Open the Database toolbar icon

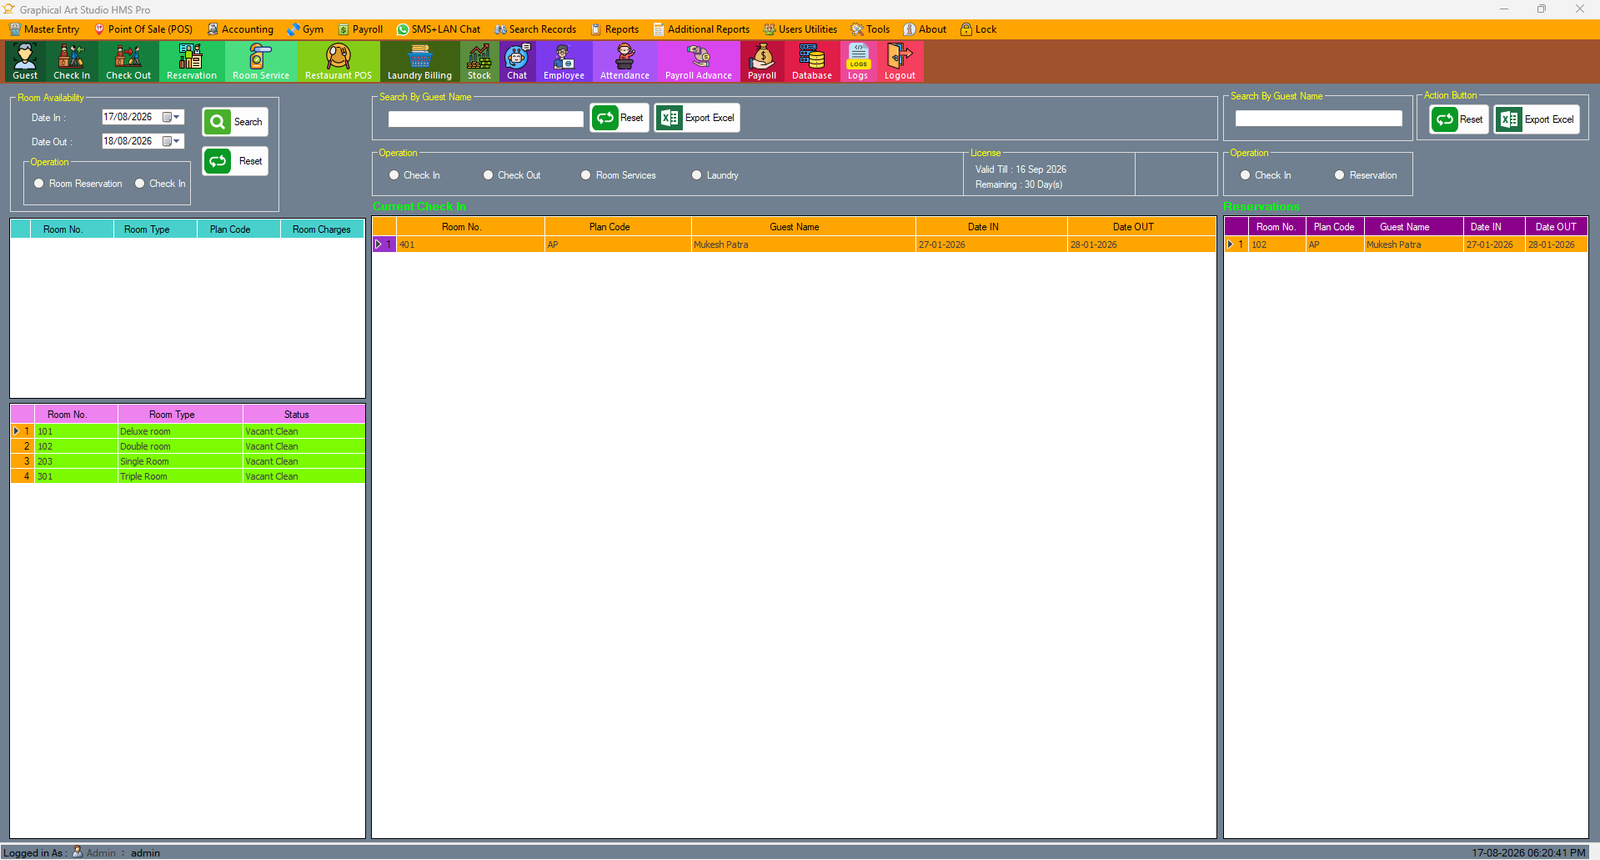coord(812,61)
